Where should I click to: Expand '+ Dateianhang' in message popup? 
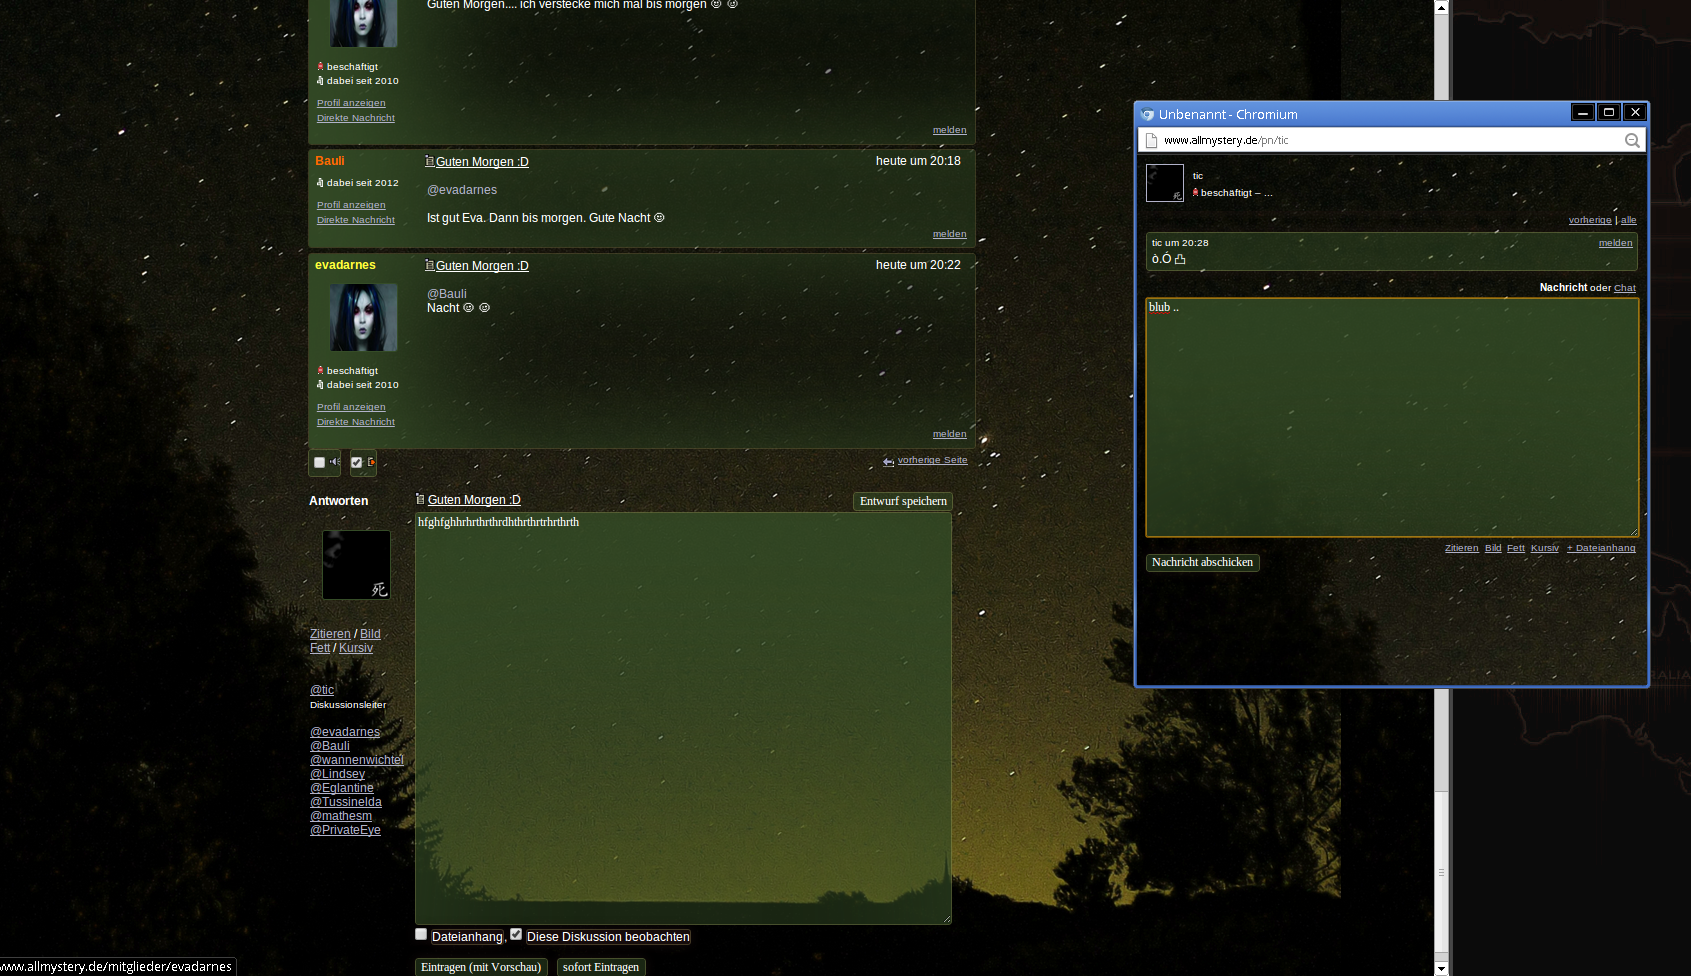point(1601,548)
